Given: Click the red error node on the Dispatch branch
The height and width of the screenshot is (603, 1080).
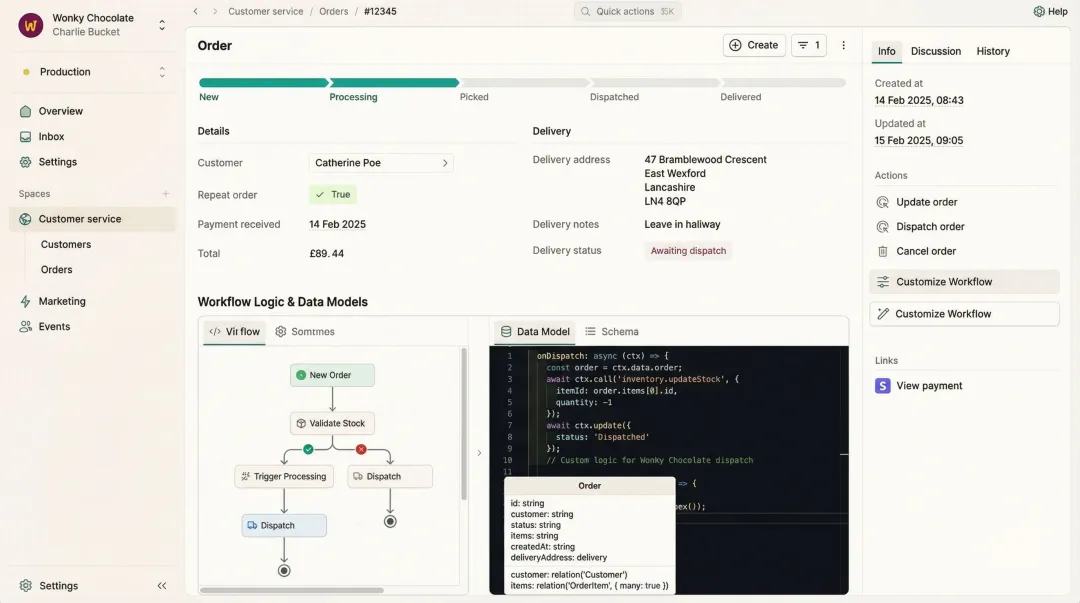Looking at the screenshot, I should coord(360,449).
